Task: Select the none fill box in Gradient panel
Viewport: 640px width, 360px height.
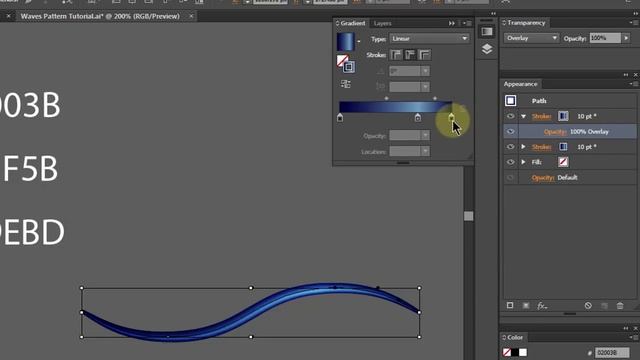Action: pyautogui.click(x=342, y=60)
